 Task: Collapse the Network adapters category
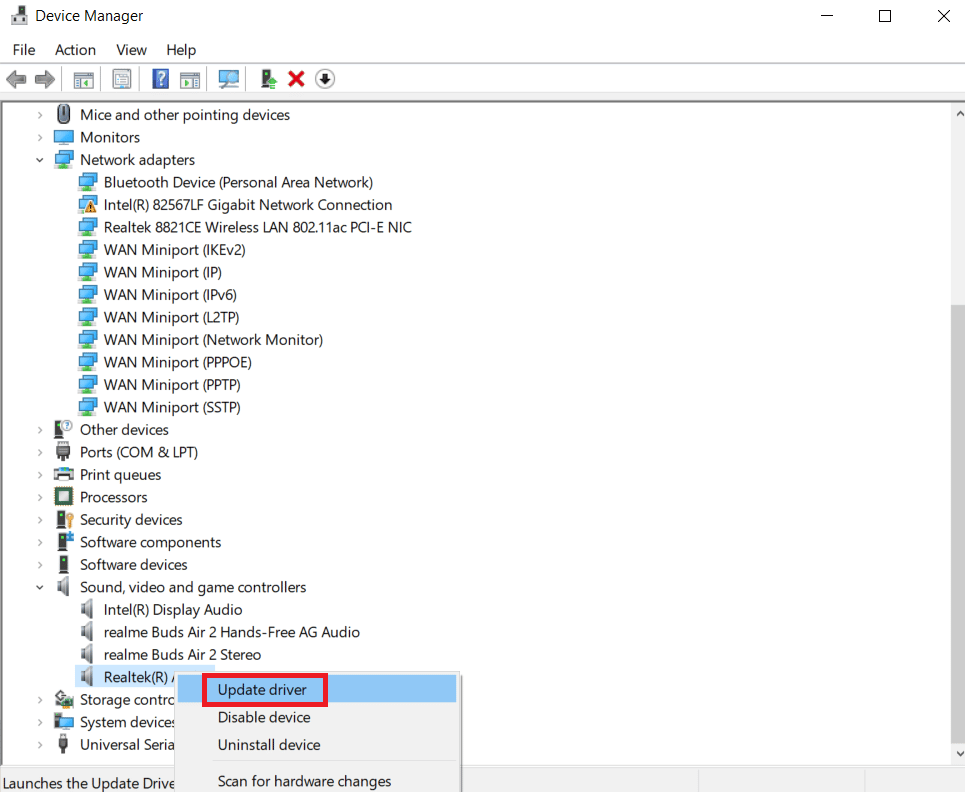click(x=40, y=160)
